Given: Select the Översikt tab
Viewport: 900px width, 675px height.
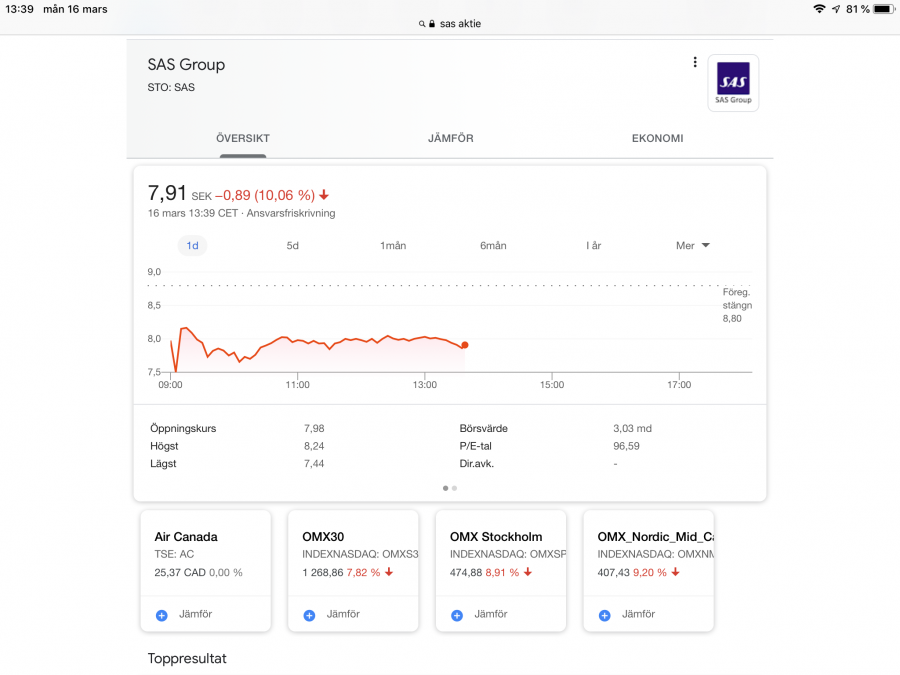Looking at the screenshot, I should pos(243,139).
